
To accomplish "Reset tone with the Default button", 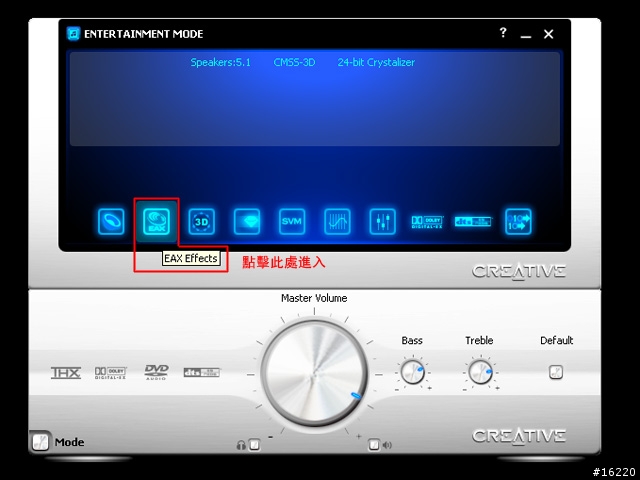I will [556, 372].
